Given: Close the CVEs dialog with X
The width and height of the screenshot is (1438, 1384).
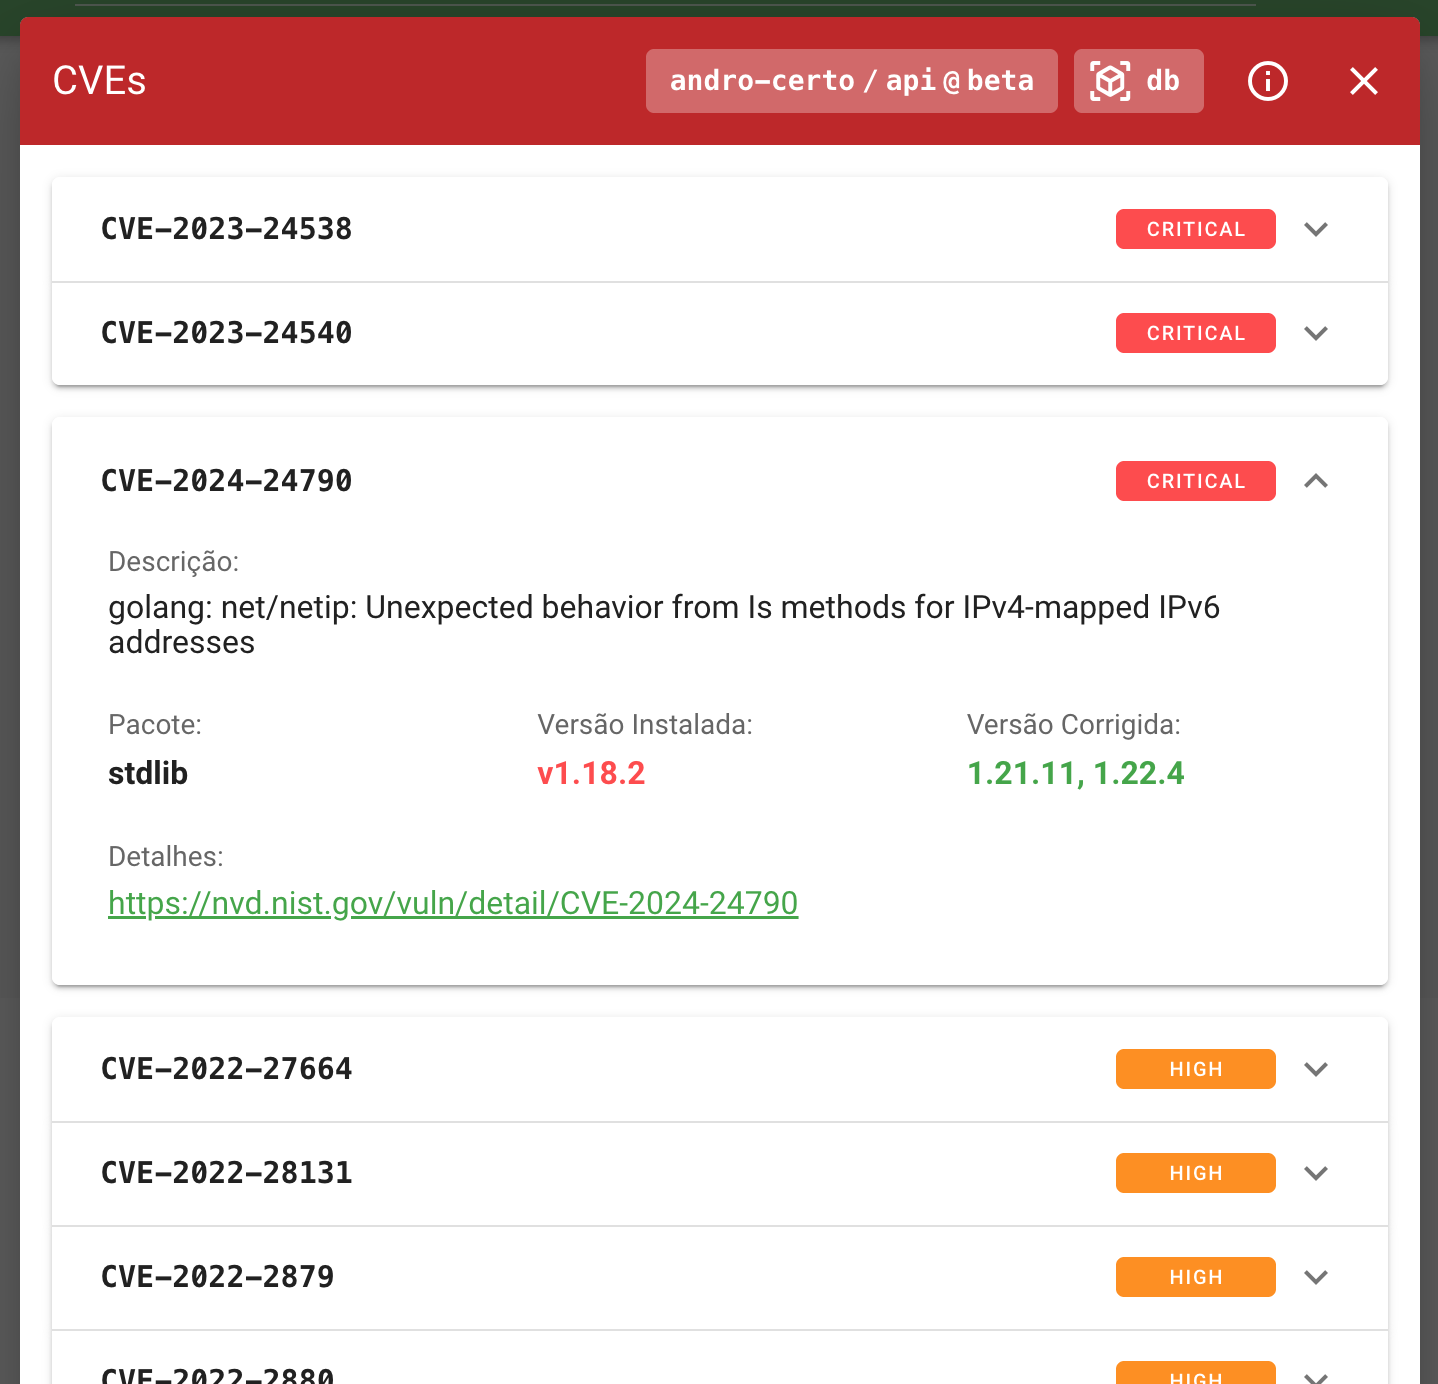Looking at the screenshot, I should click(1364, 81).
